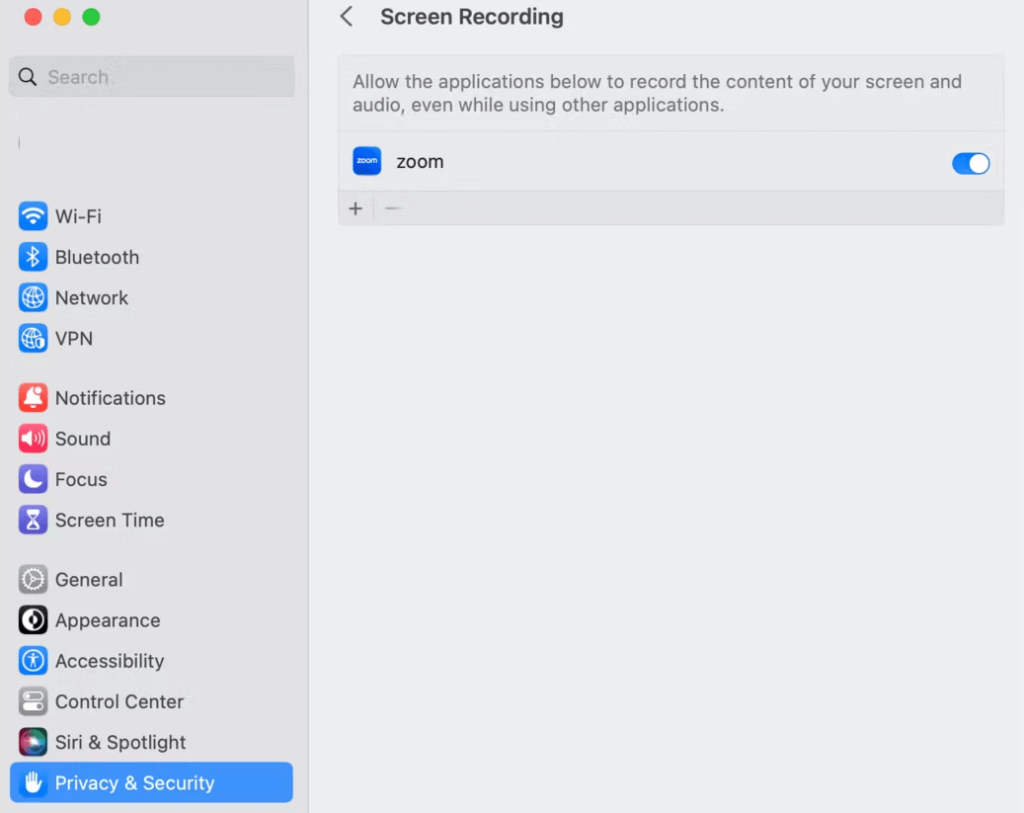The height and width of the screenshot is (813, 1024).
Task: Click the zoom app icon in list
Action: coord(367,162)
